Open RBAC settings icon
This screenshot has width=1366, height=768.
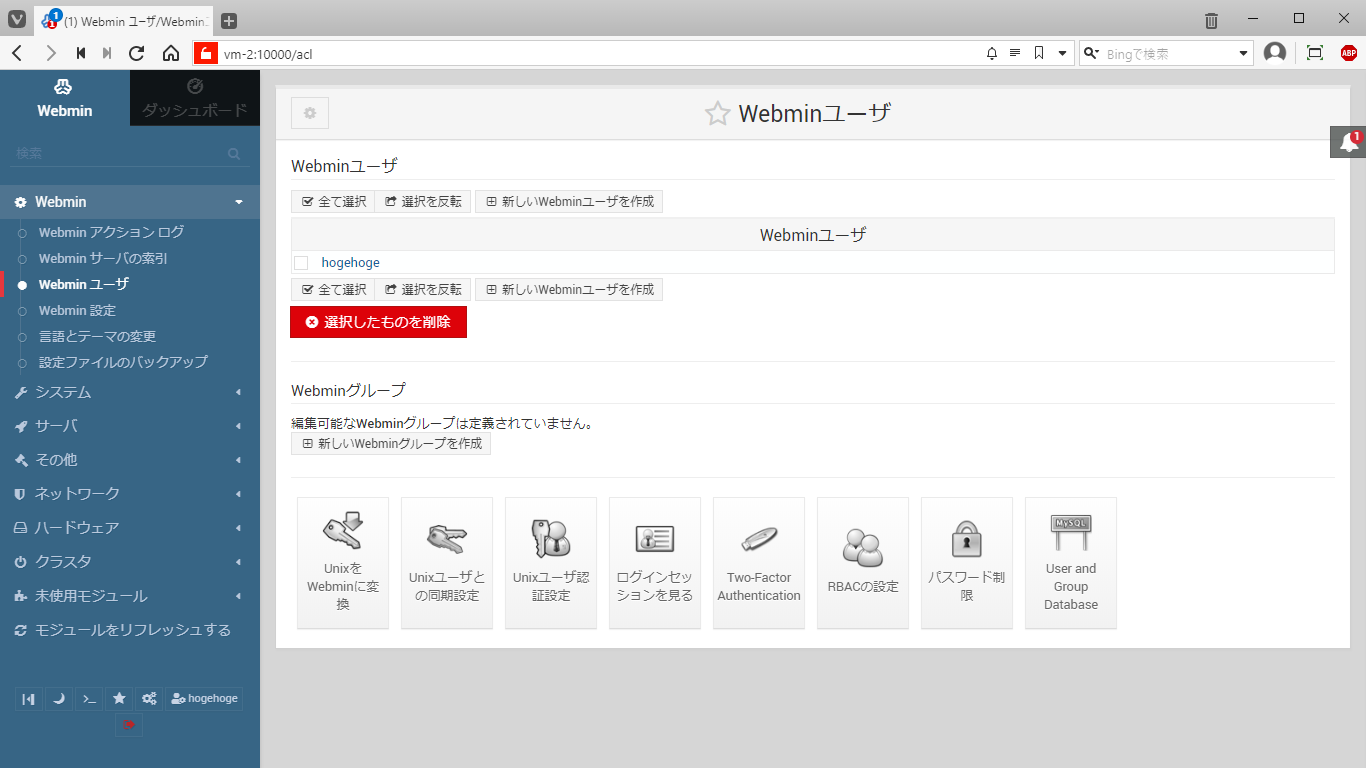coord(863,563)
